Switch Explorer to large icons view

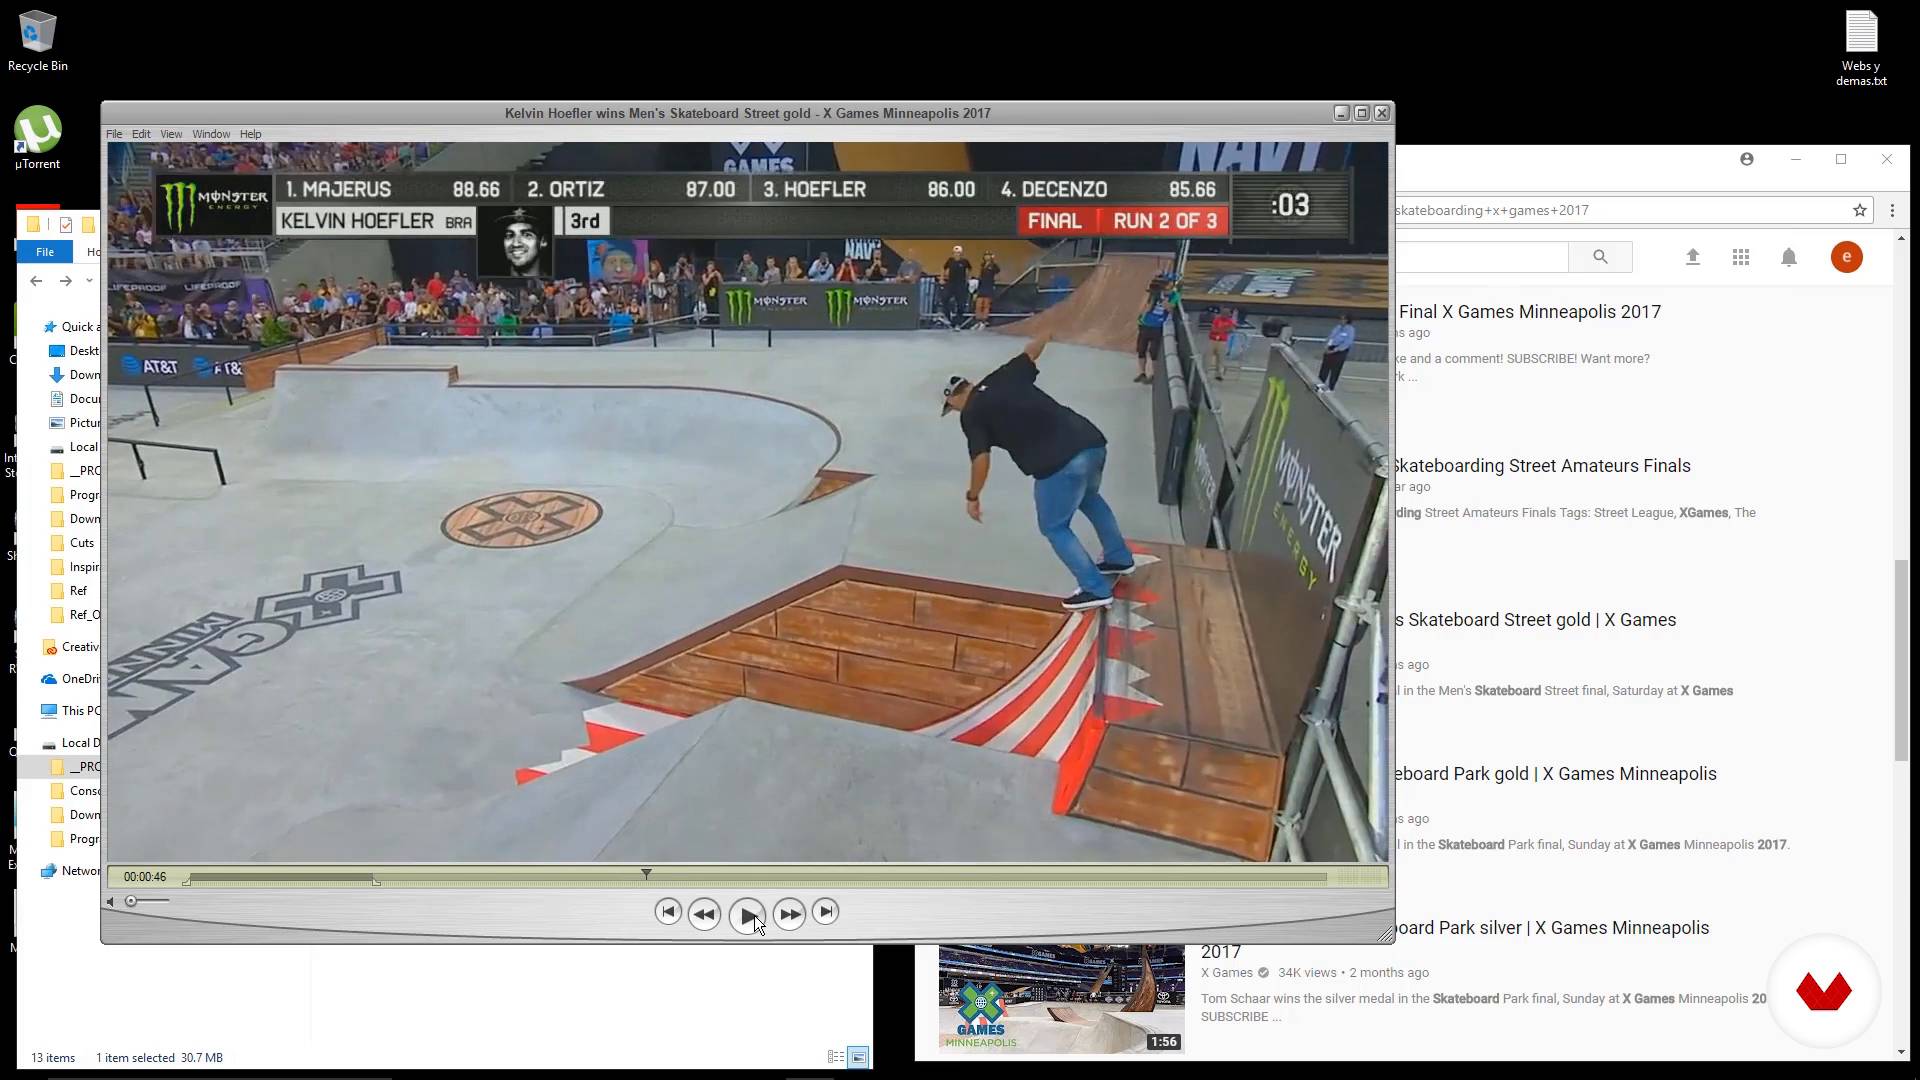(x=858, y=1057)
